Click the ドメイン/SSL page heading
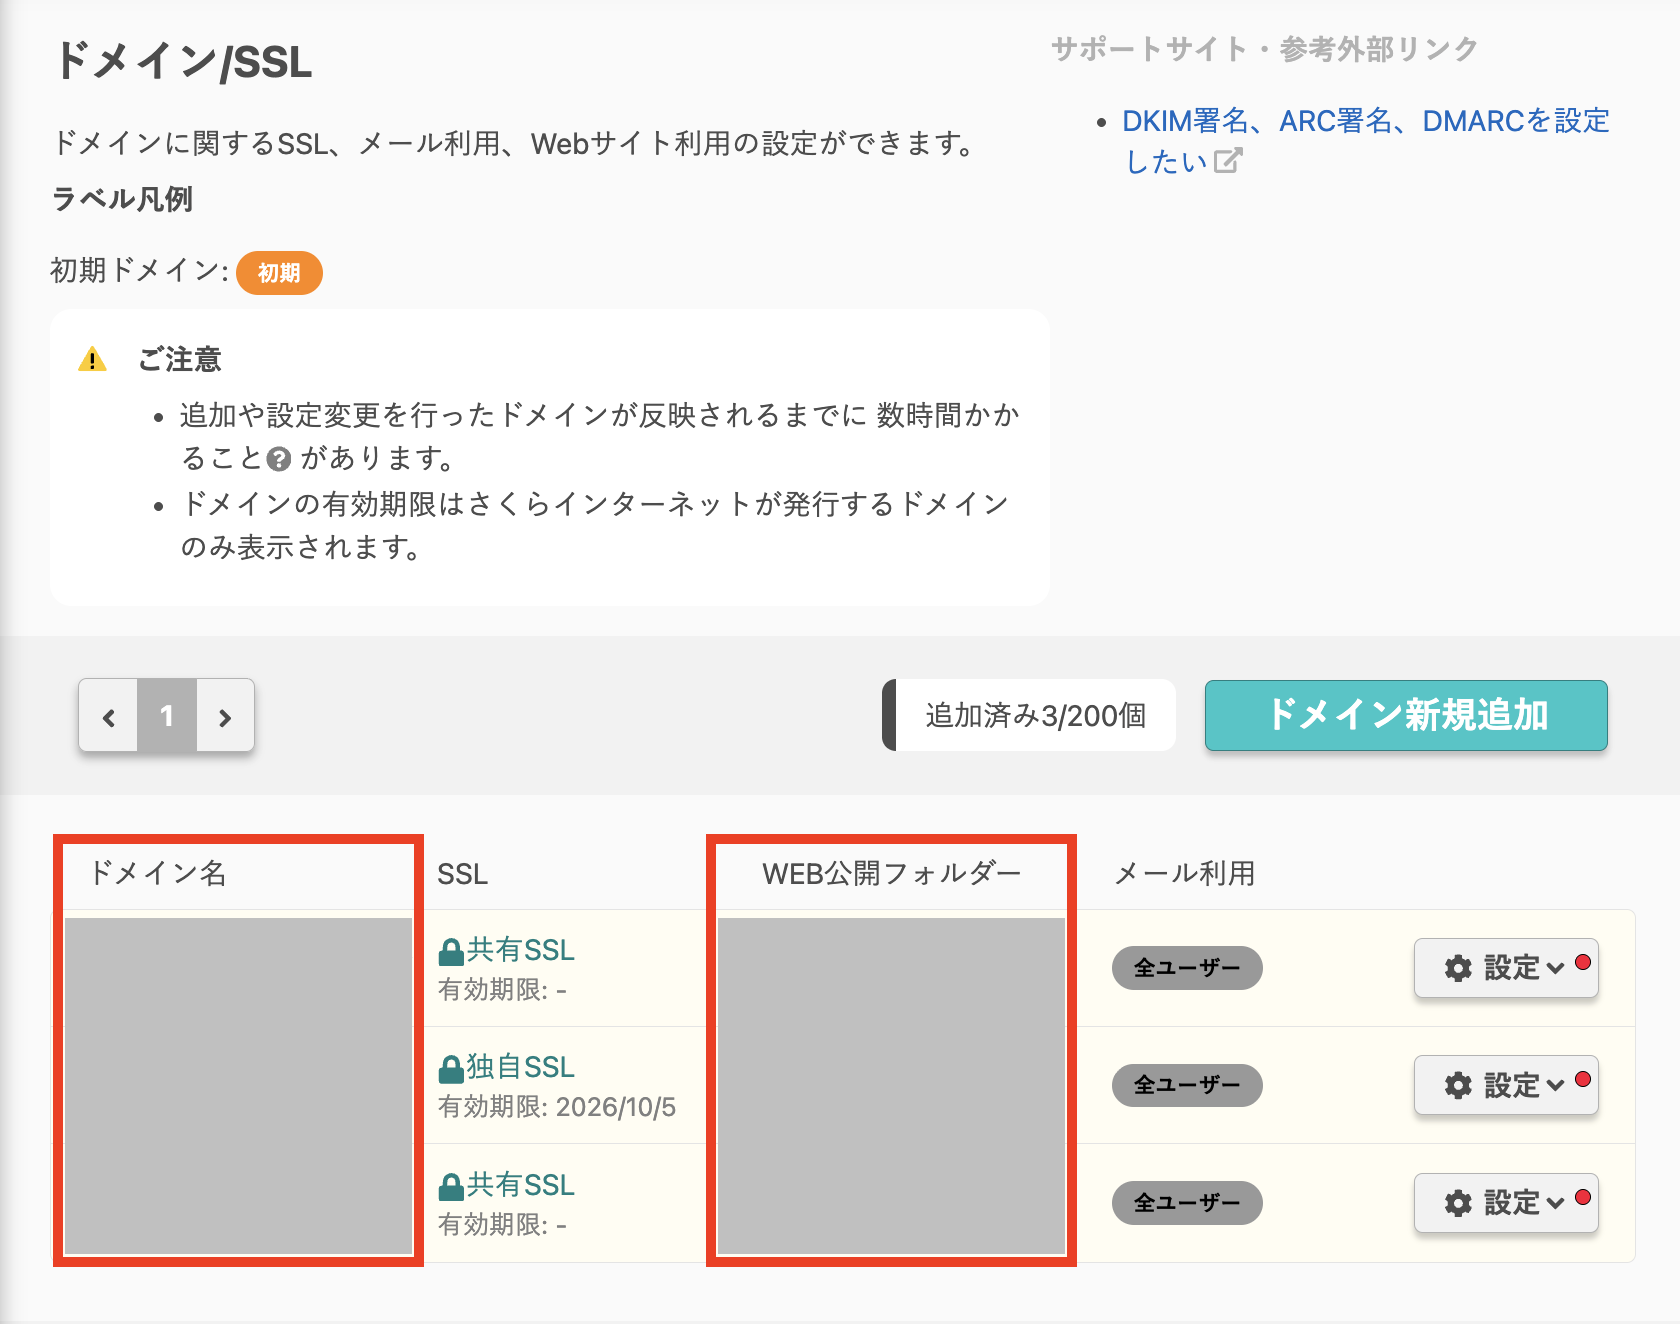Image resolution: width=1680 pixels, height=1324 pixels. 183,61
